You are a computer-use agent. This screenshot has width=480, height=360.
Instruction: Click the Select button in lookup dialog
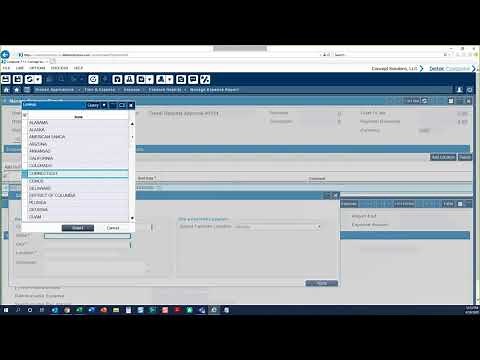pos(78,228)
